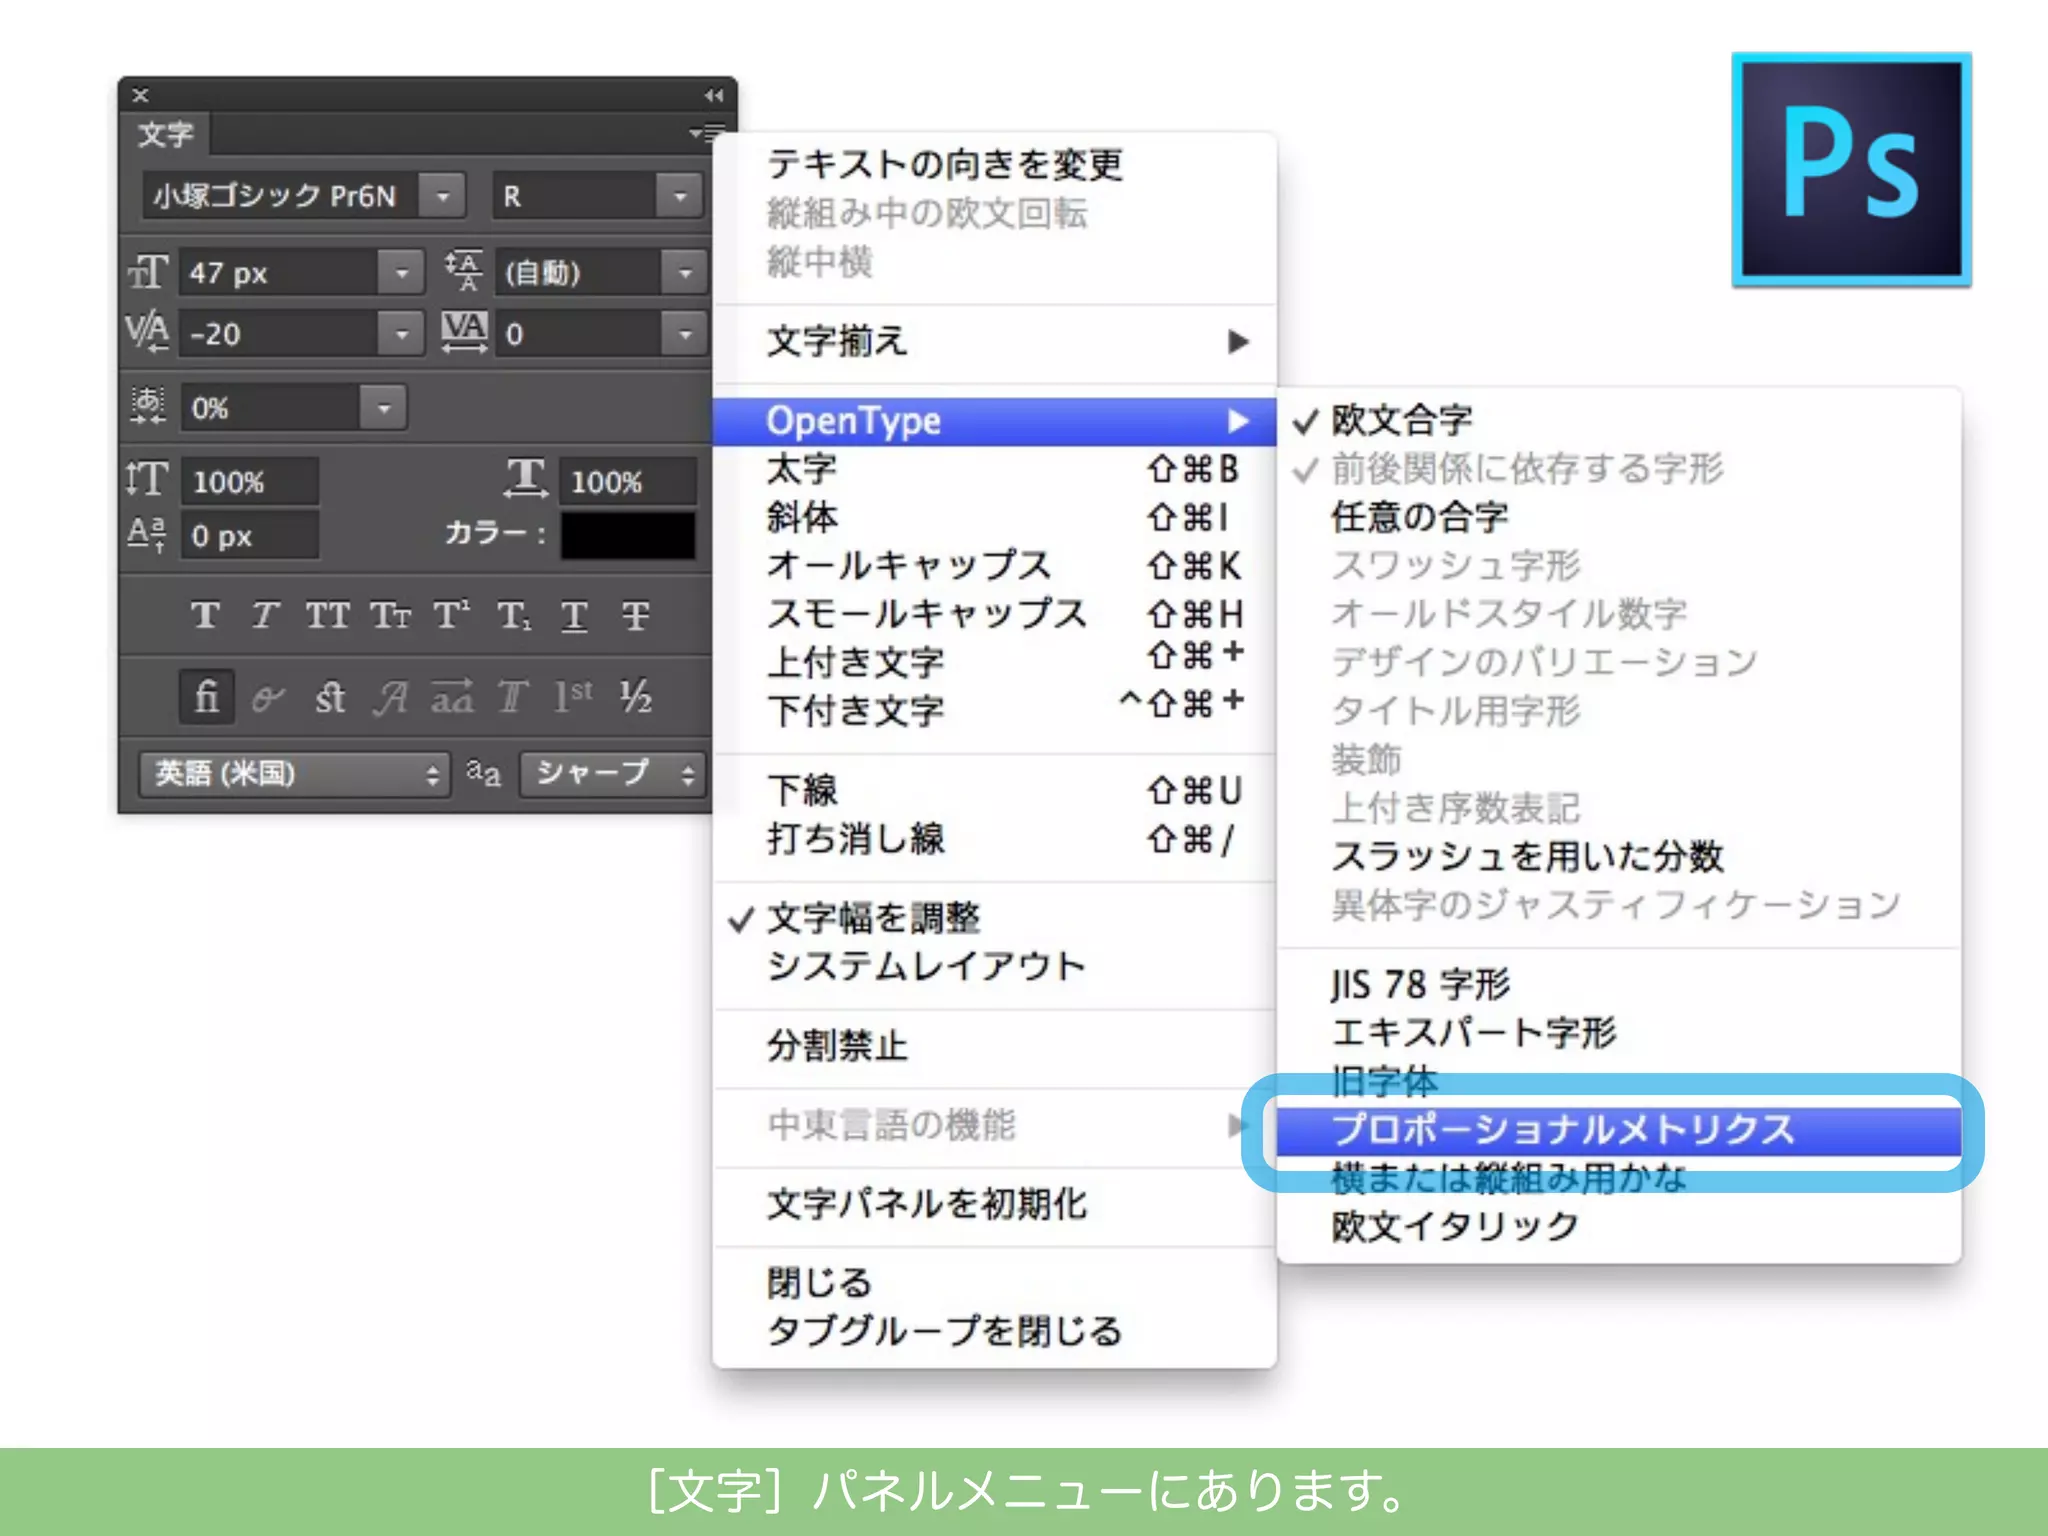This screenshot has width=2048, height=1536.
Task: Choose テキストの向きを変更 from the menu
Action: 995,164
